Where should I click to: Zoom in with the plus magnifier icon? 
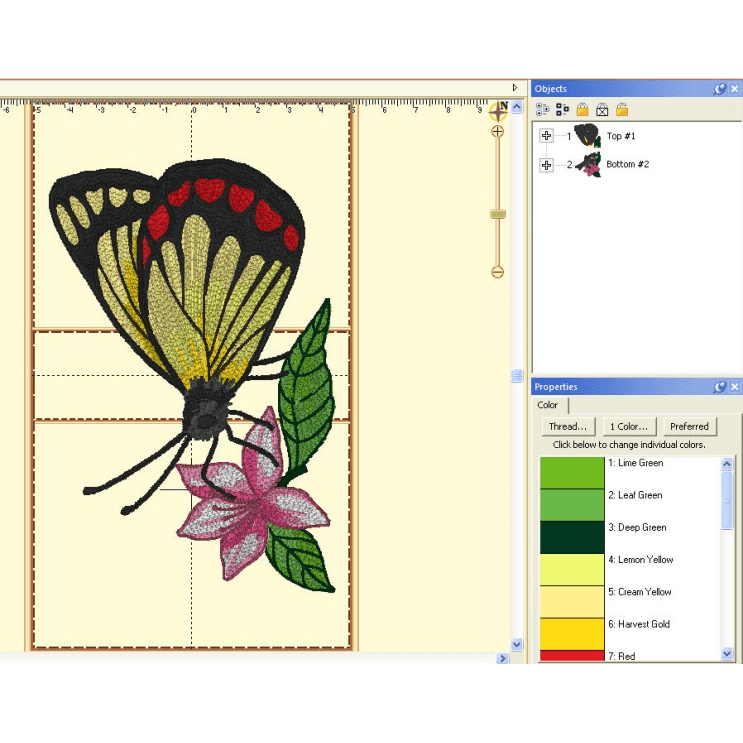point(497,132)
